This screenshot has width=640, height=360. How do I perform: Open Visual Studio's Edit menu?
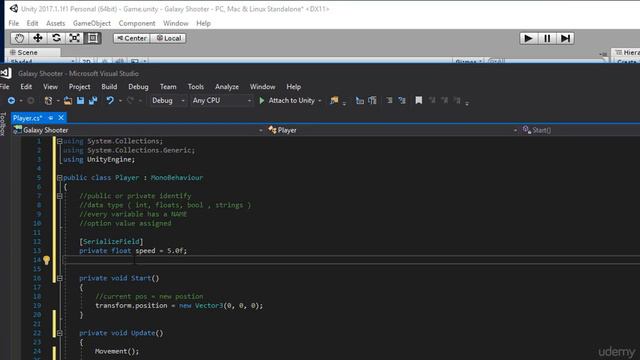(x=26, y=87)
